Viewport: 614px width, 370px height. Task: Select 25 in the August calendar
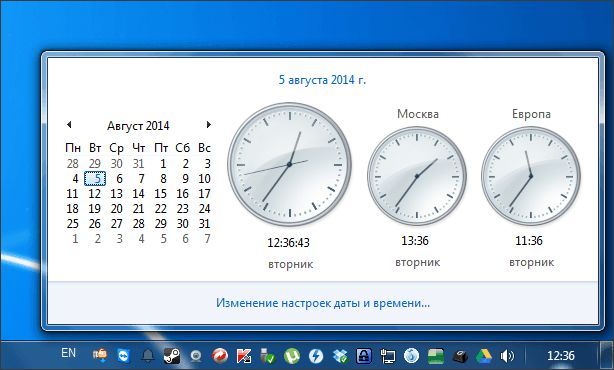click(x=72, y=224)
